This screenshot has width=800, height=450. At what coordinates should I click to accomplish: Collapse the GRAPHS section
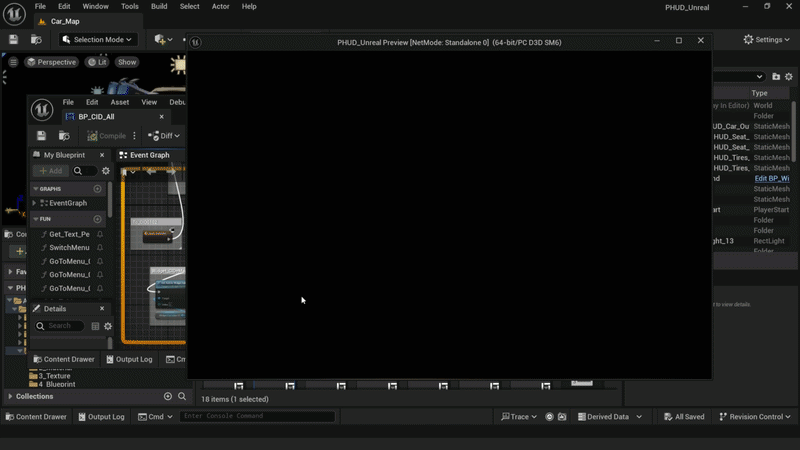click(x=36, y=189)
